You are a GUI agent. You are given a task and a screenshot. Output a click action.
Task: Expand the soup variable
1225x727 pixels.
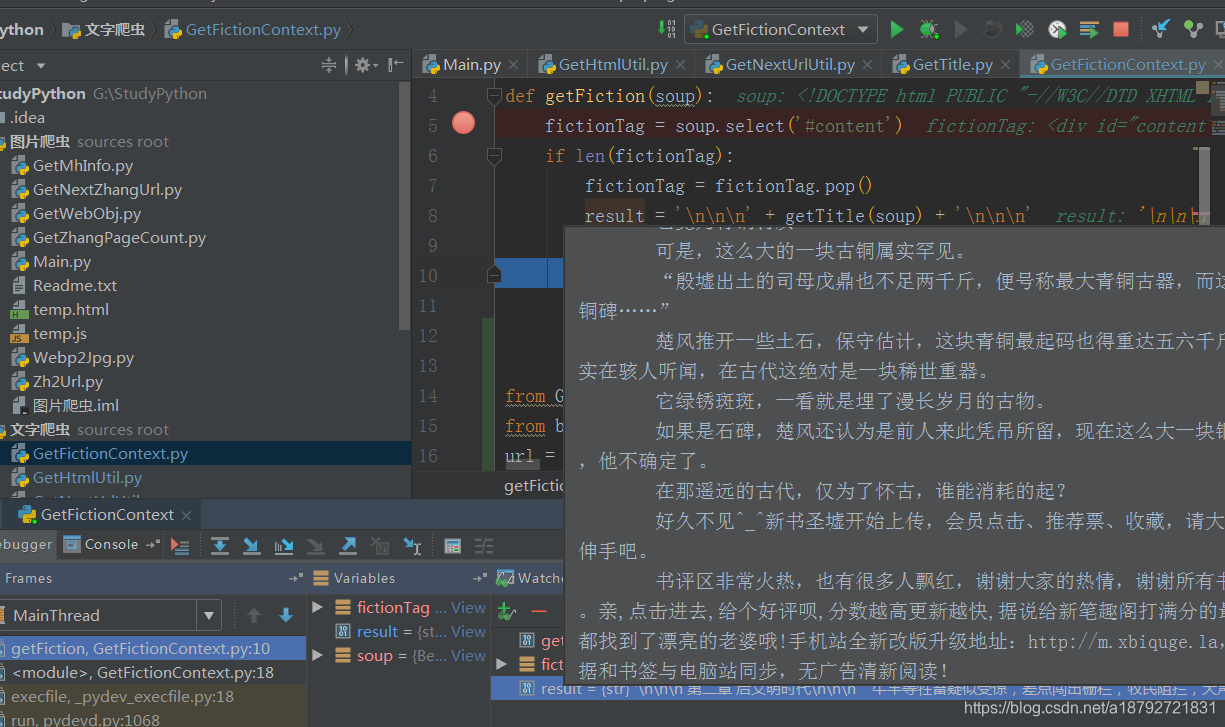point(317,655)
